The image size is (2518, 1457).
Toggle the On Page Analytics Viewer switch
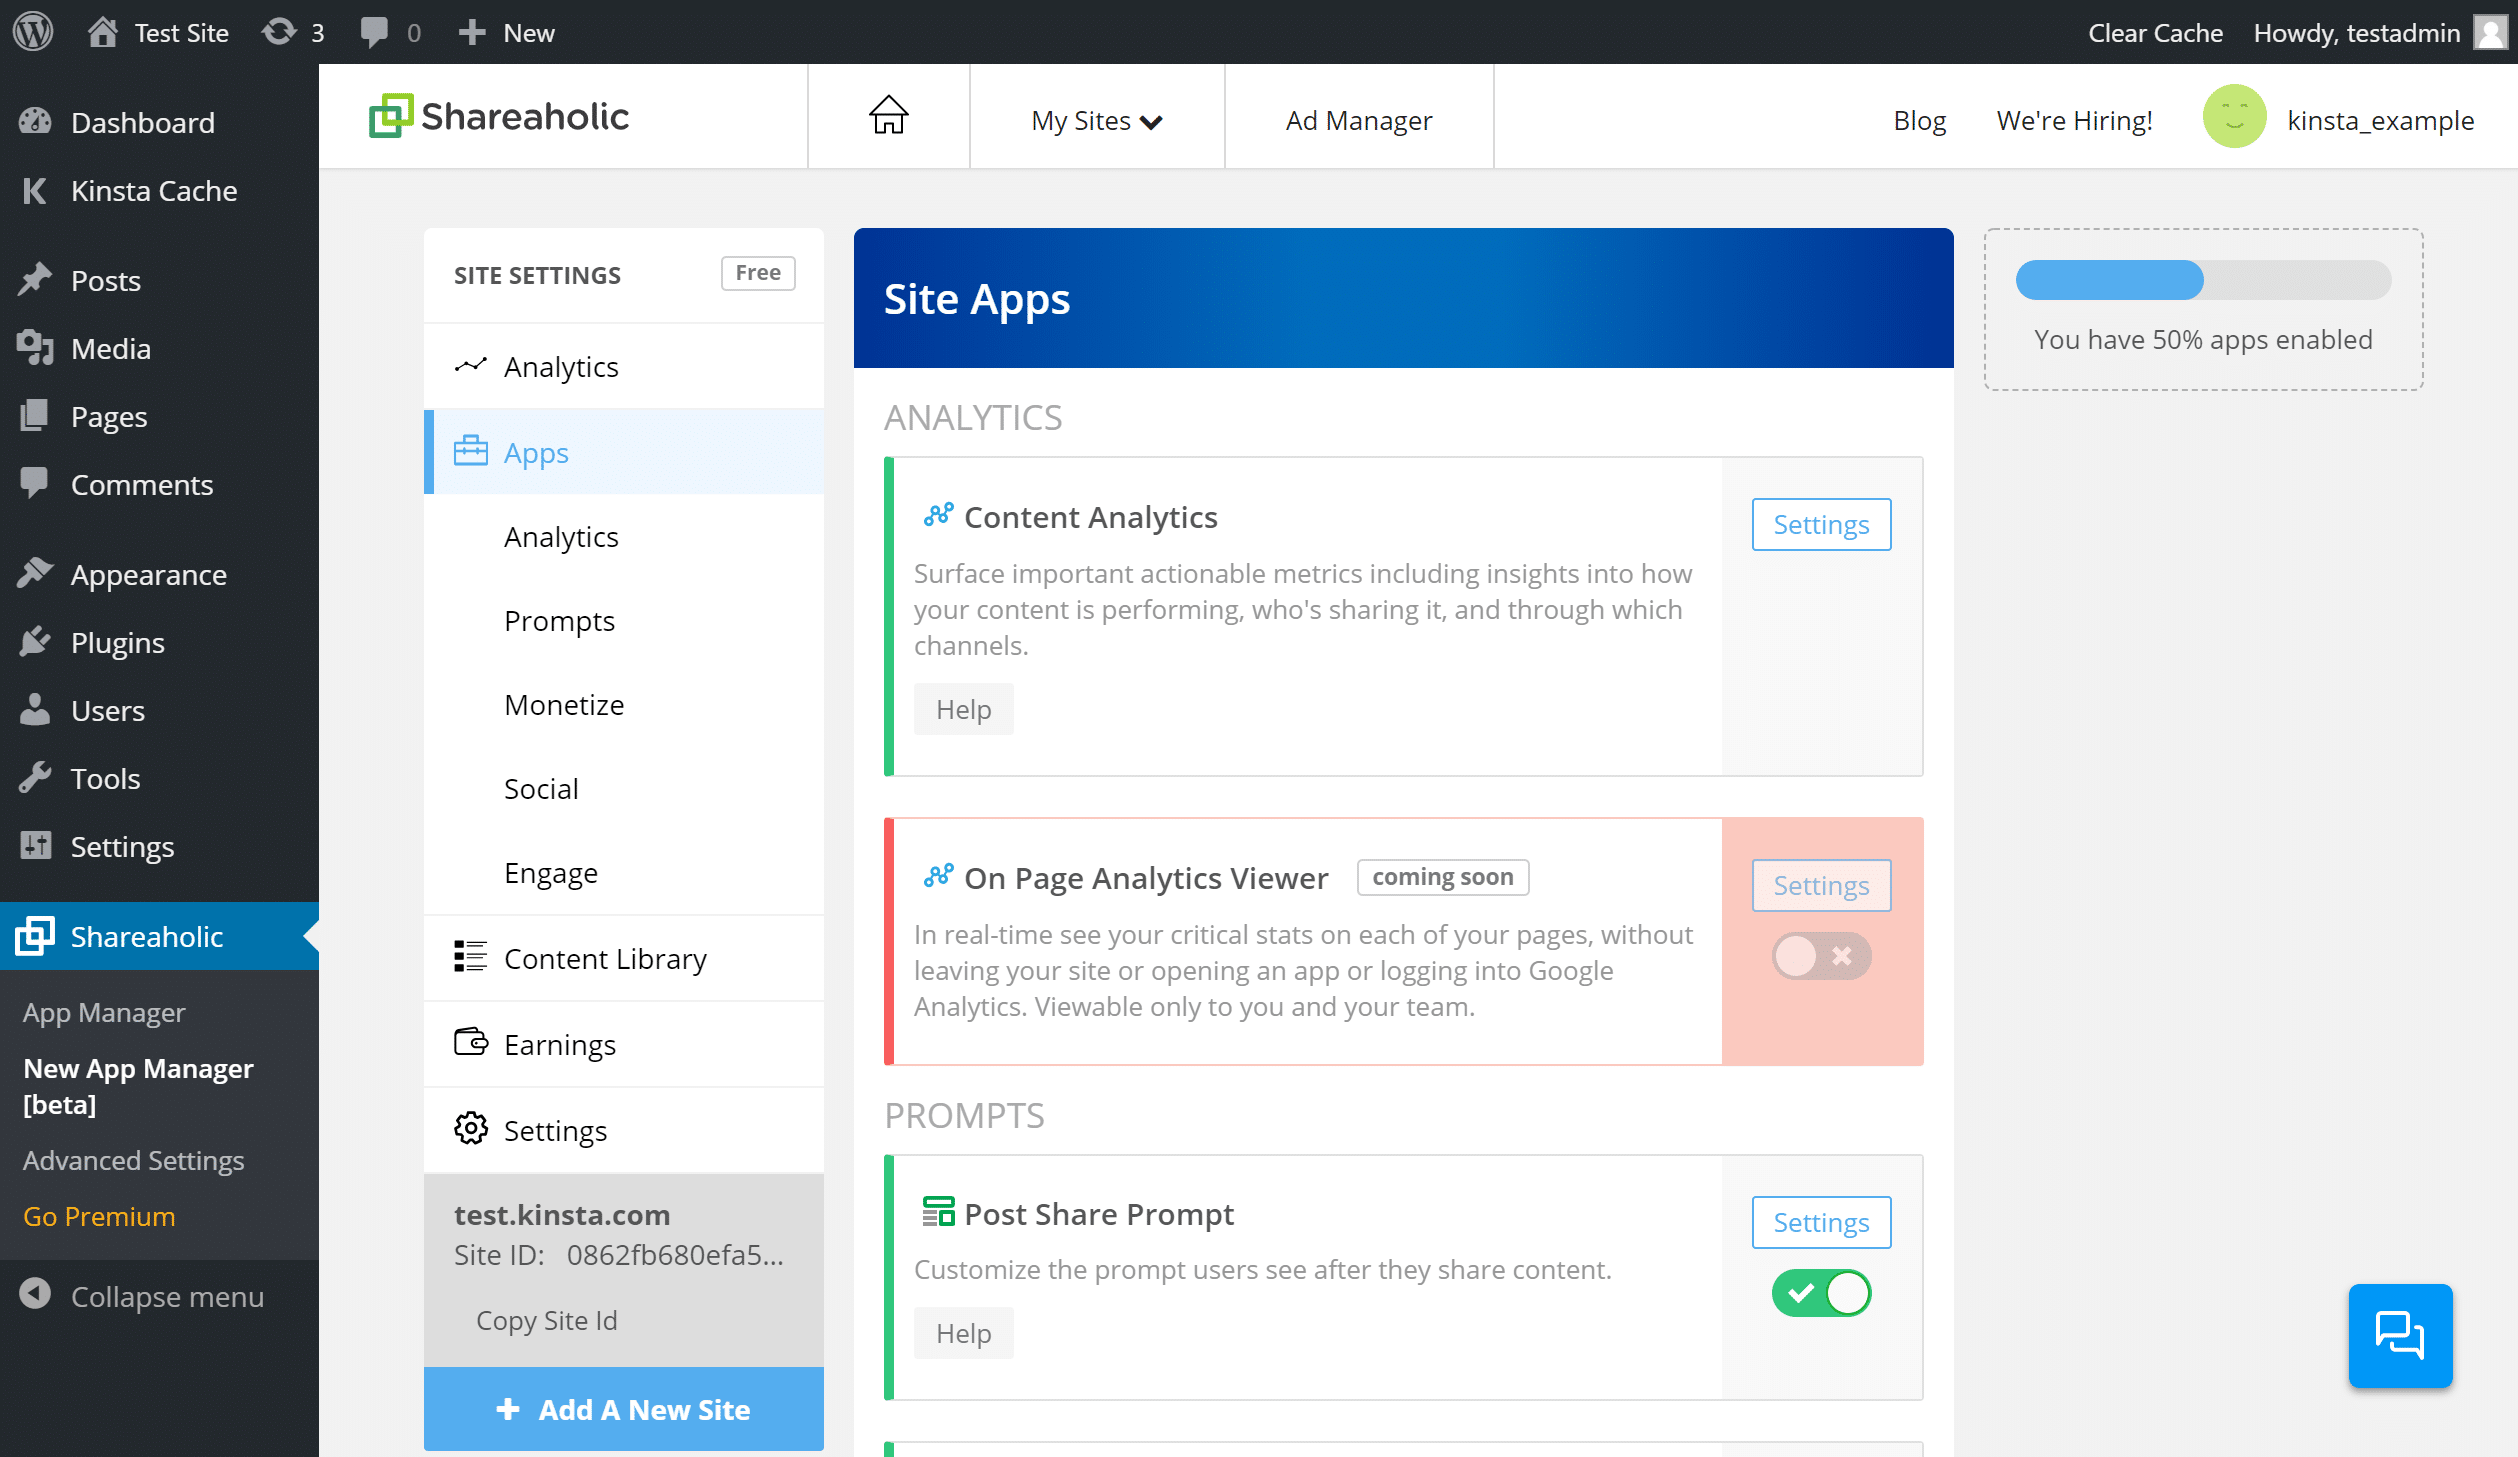click(1819, 954)
